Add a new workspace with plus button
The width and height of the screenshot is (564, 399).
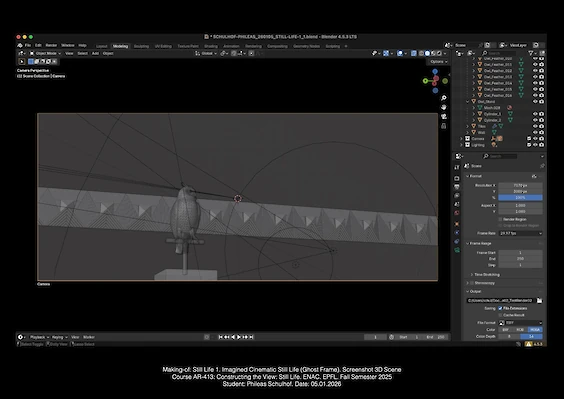346,46
